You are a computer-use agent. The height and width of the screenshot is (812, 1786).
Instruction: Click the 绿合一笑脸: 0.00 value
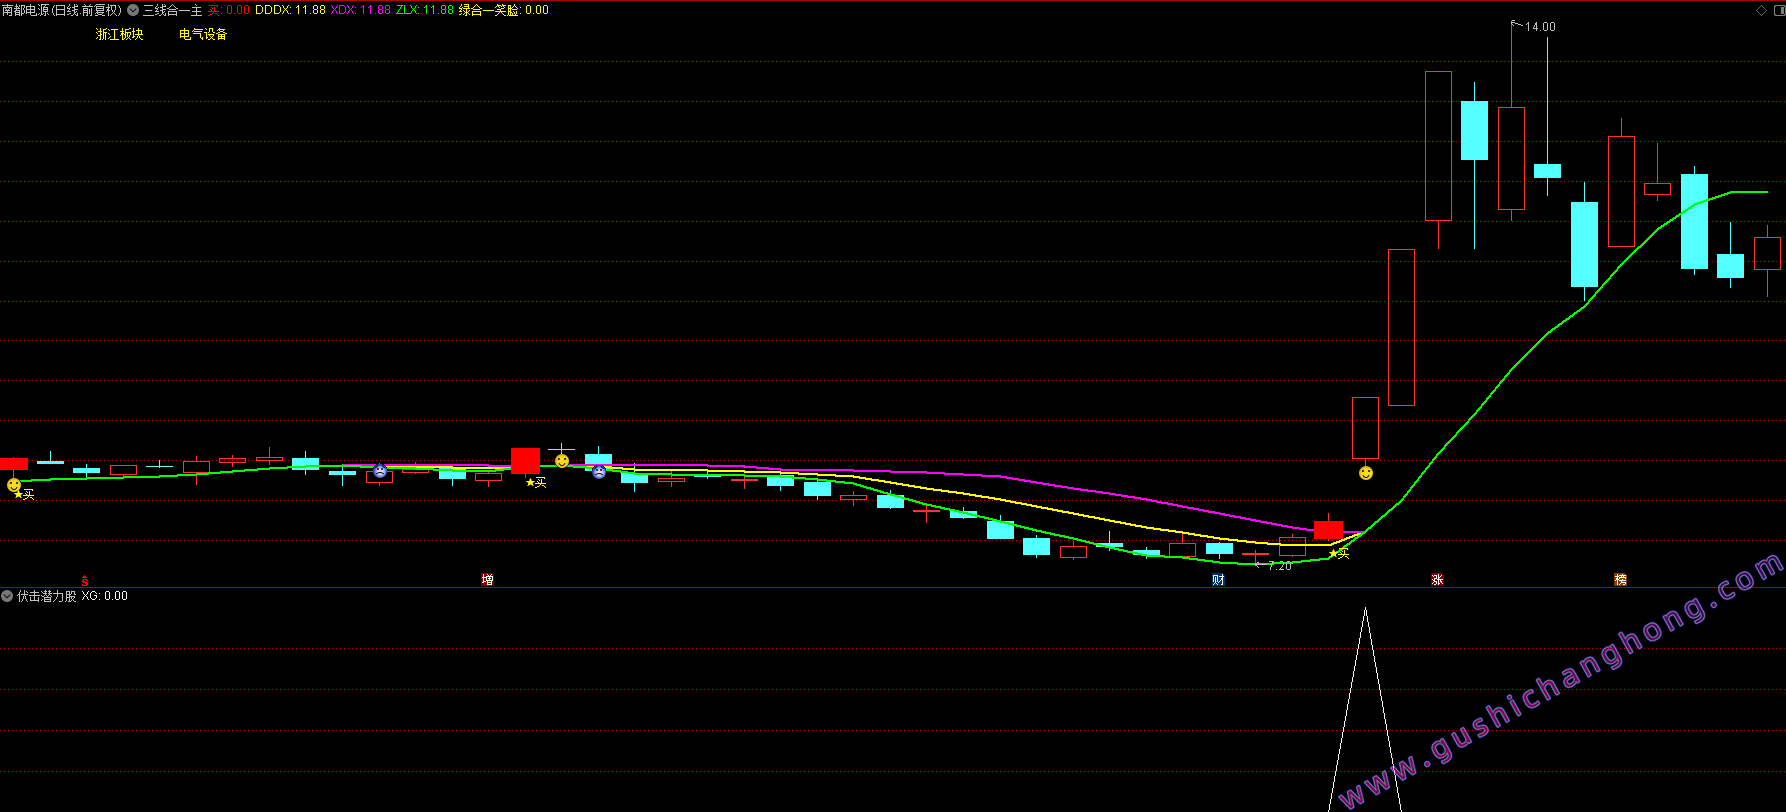coord(504,10)
